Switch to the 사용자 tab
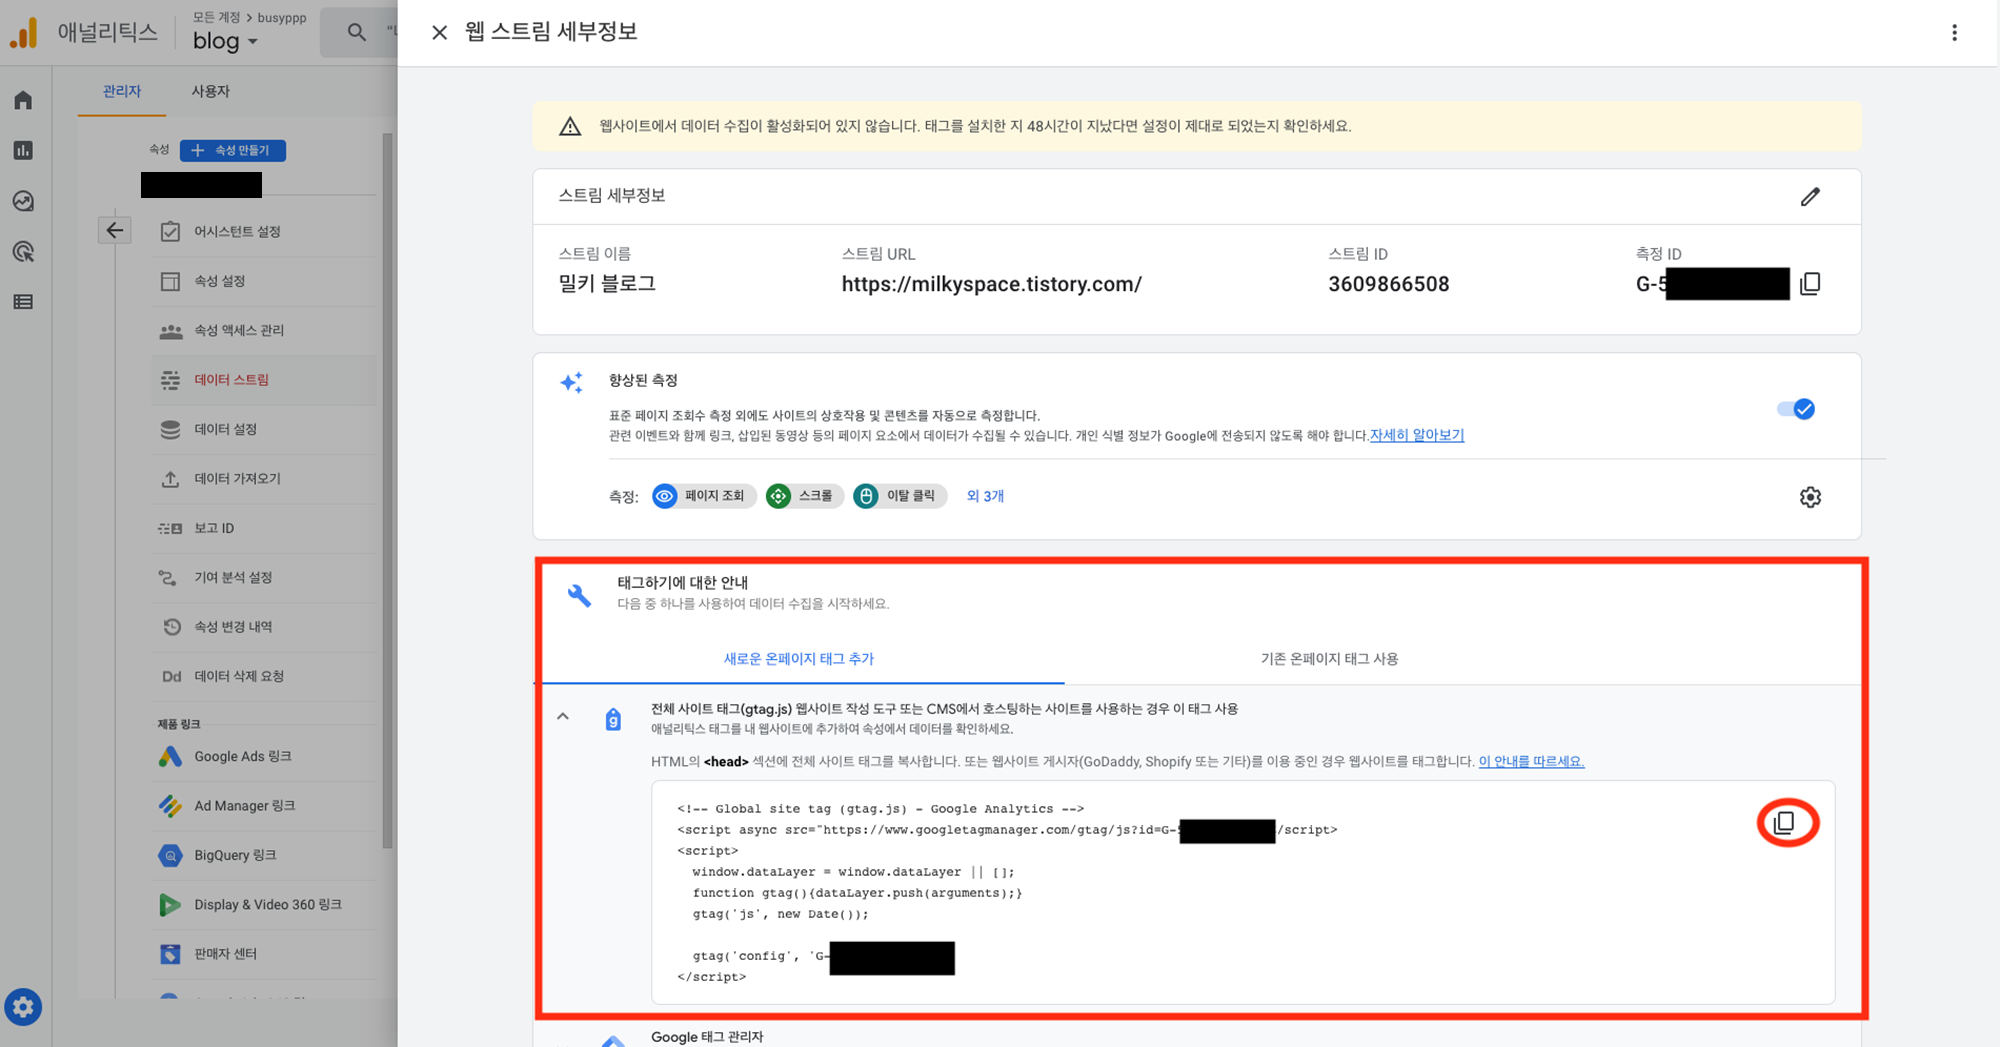Image resolution: width=2000 pixels, height=1047 pixels. (x=210, y=91)
